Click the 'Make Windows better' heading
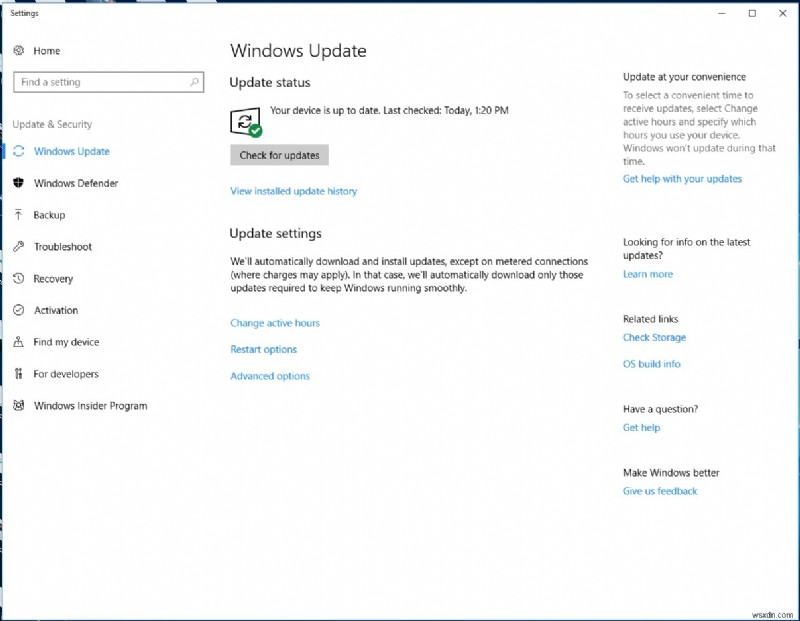This screenshot has width=800, height=621. tap(671, 473)
